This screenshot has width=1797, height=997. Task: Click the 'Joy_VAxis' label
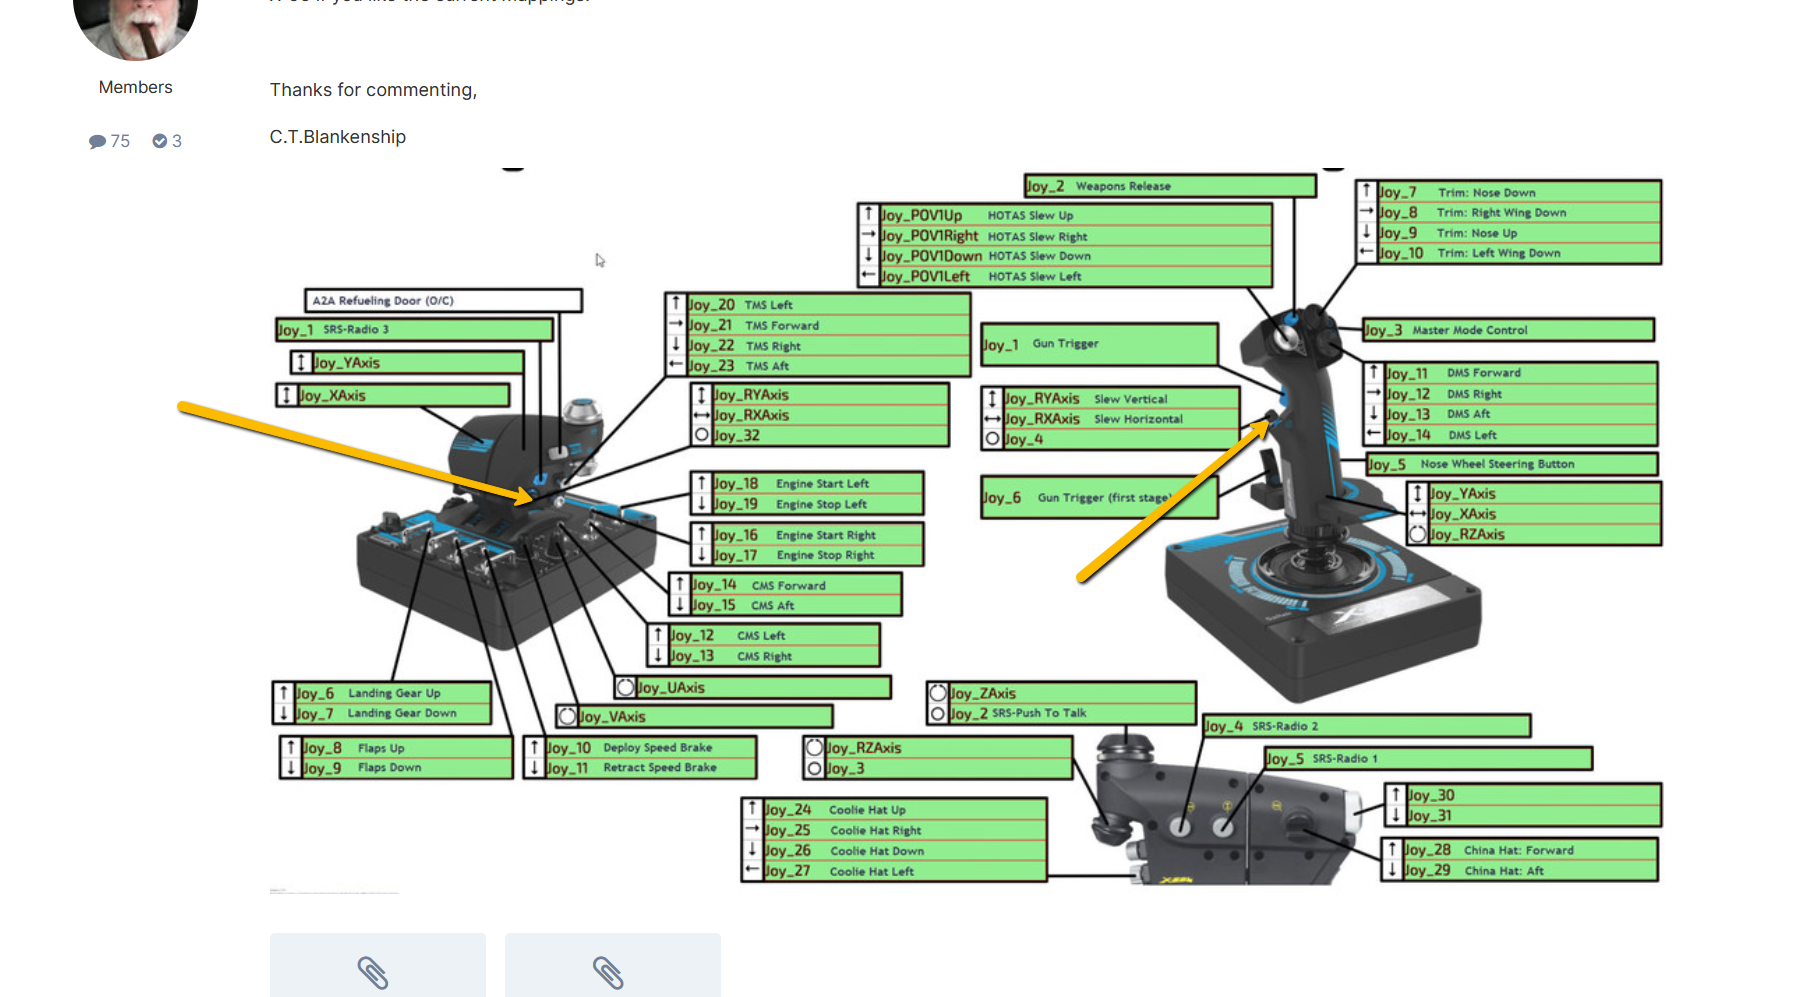(695, 717)
